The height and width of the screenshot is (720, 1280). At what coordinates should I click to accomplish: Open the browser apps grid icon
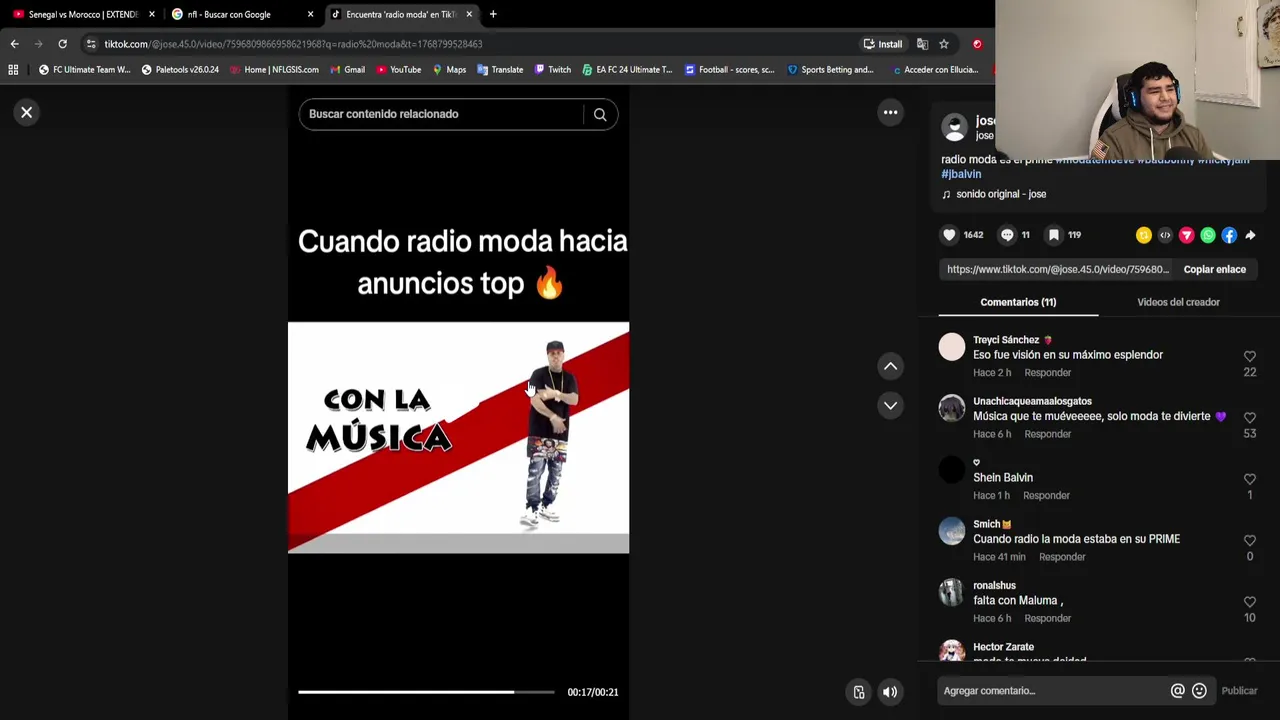13,70
